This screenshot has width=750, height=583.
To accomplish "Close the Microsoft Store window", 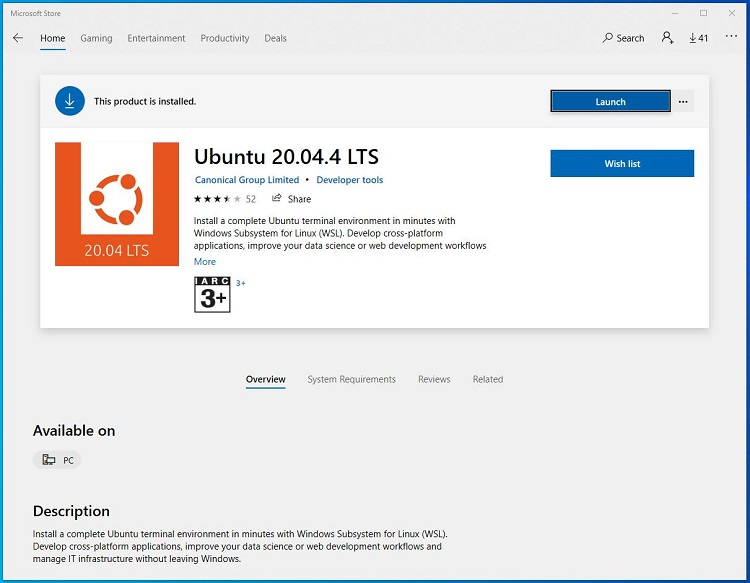I will tap(732, 13).
